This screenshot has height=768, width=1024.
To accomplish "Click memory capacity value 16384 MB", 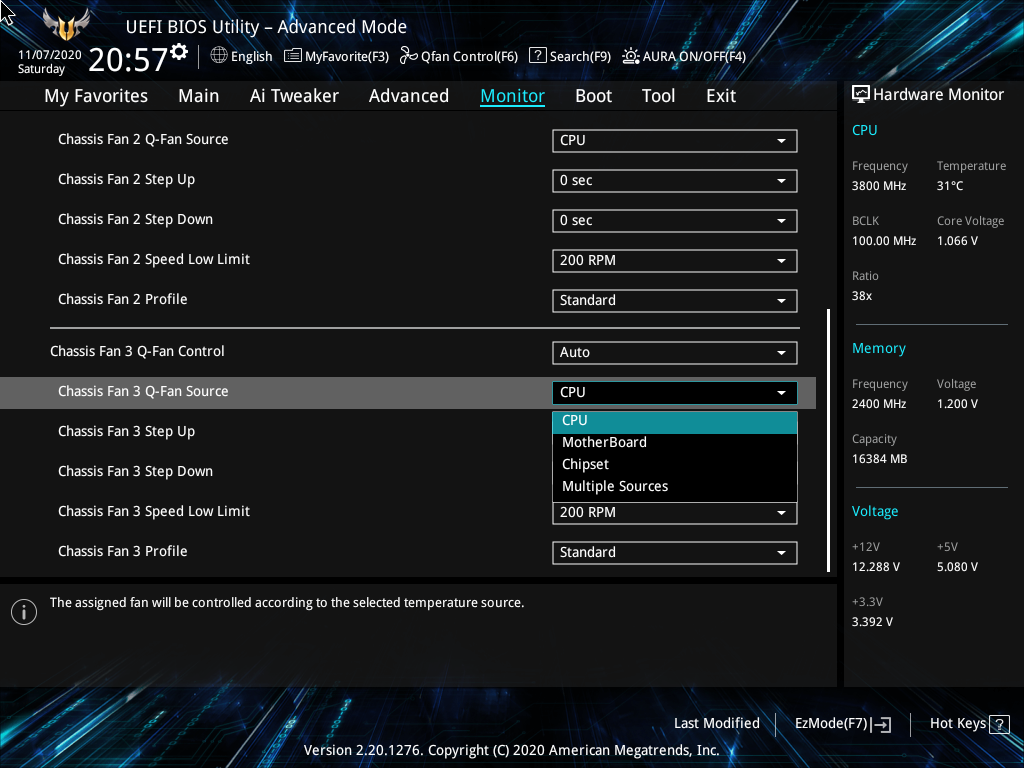I will coord(880,459).
